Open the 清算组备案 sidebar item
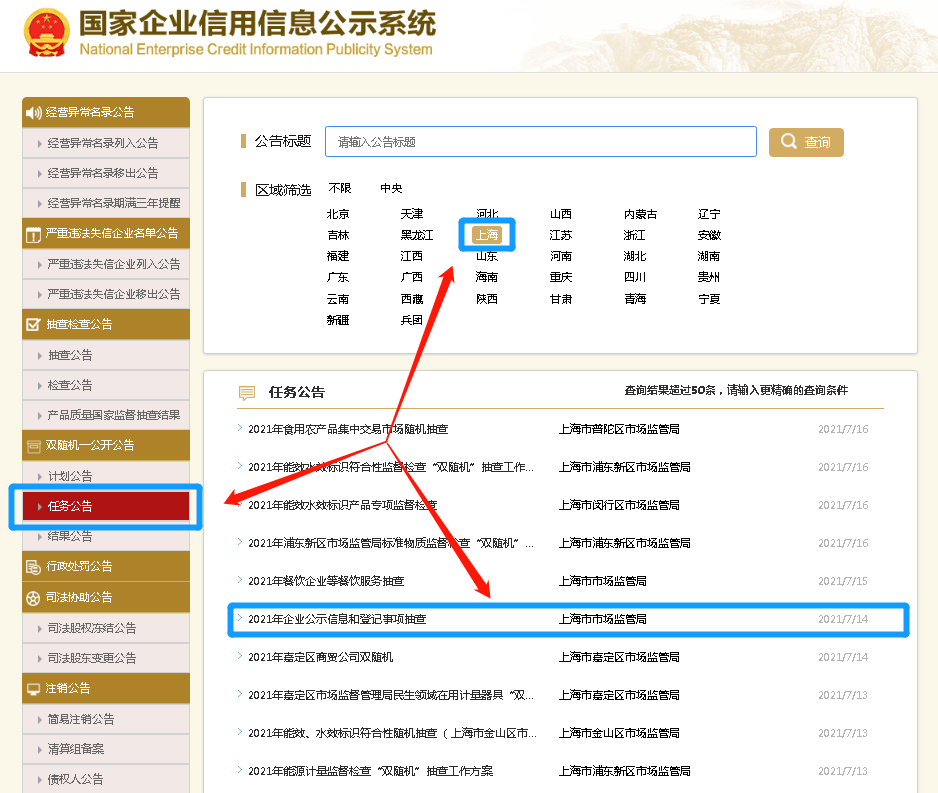The height and width of the screenshot is (793, 938). tap(106, 749)
